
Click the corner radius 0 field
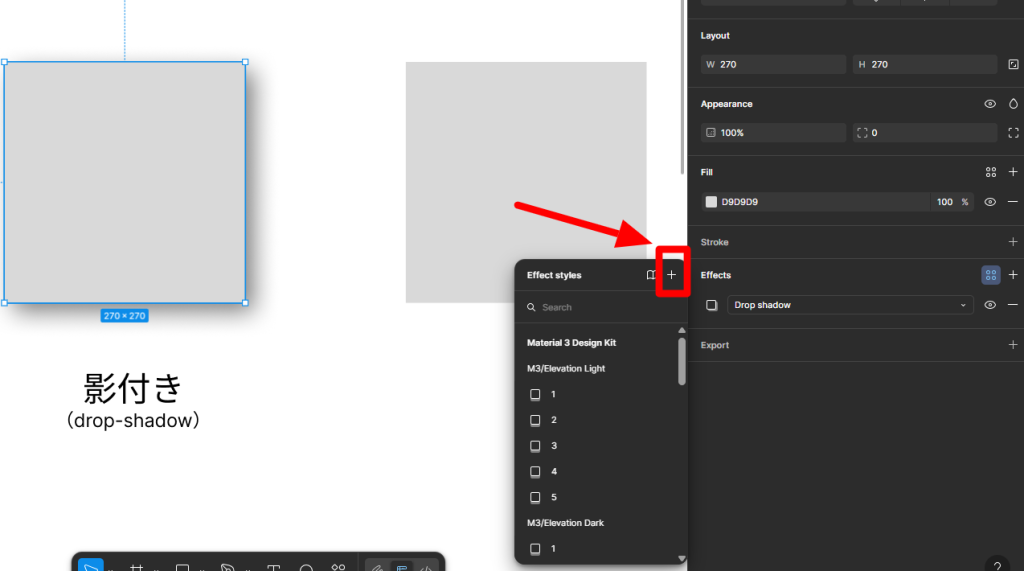(x=925, y=133)
